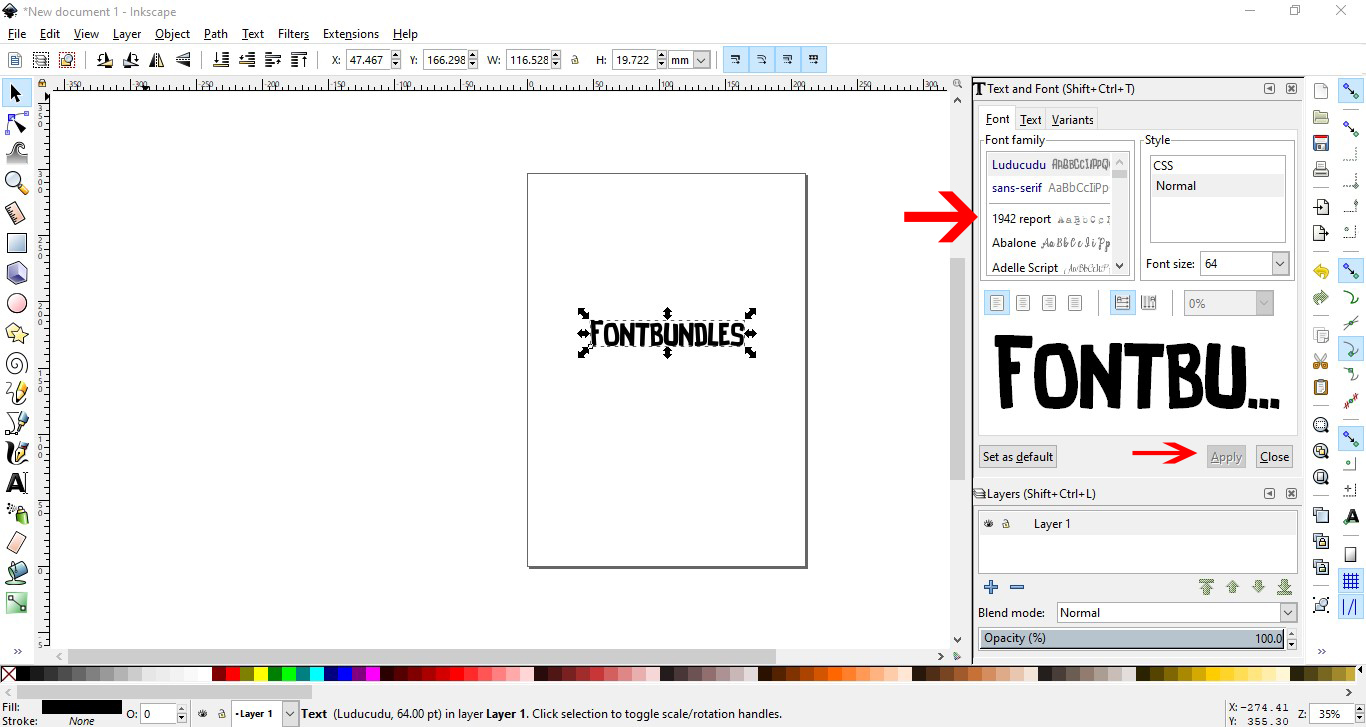This screenshot has height=727, width=1366.
Task: Open the Path menu
Action: (x=216, y=34)
